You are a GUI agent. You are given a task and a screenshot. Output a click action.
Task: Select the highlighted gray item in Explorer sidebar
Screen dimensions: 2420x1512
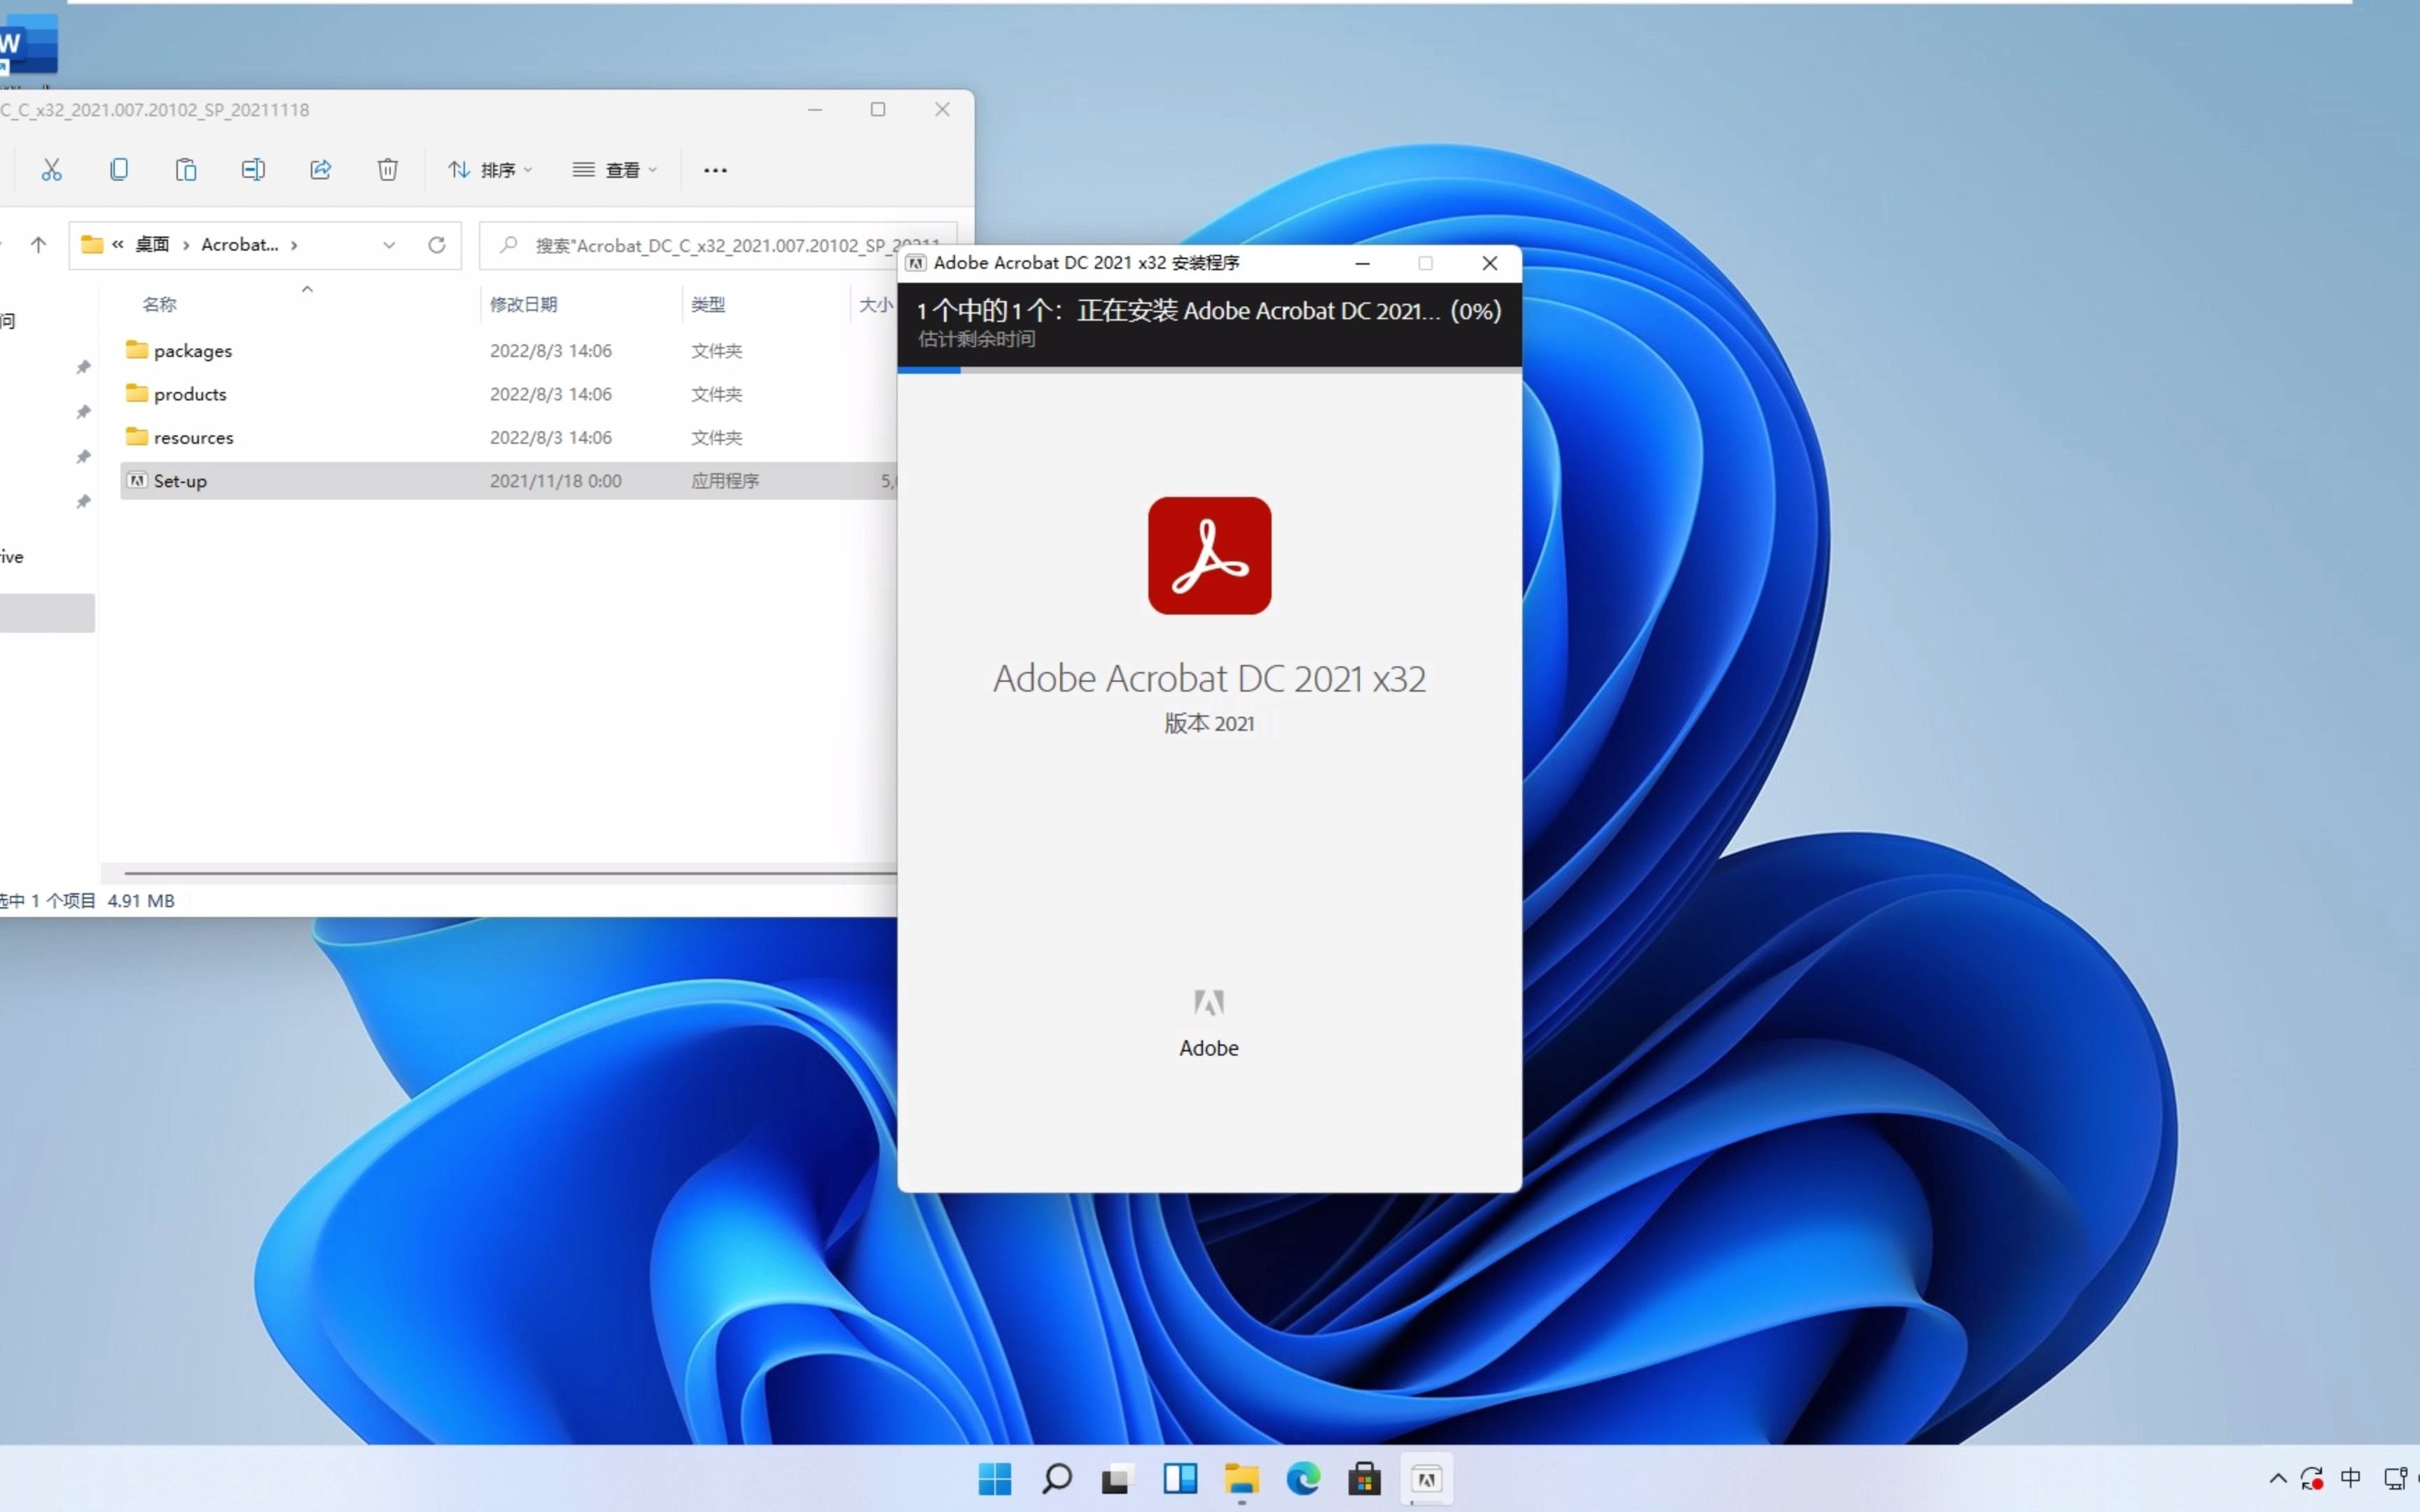tap(47, 613)
